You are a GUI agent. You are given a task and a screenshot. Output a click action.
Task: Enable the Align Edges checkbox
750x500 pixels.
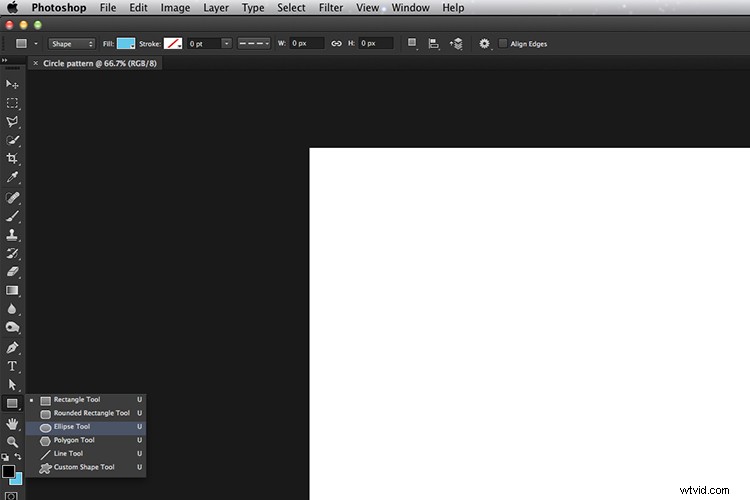(x=503, y=44)
